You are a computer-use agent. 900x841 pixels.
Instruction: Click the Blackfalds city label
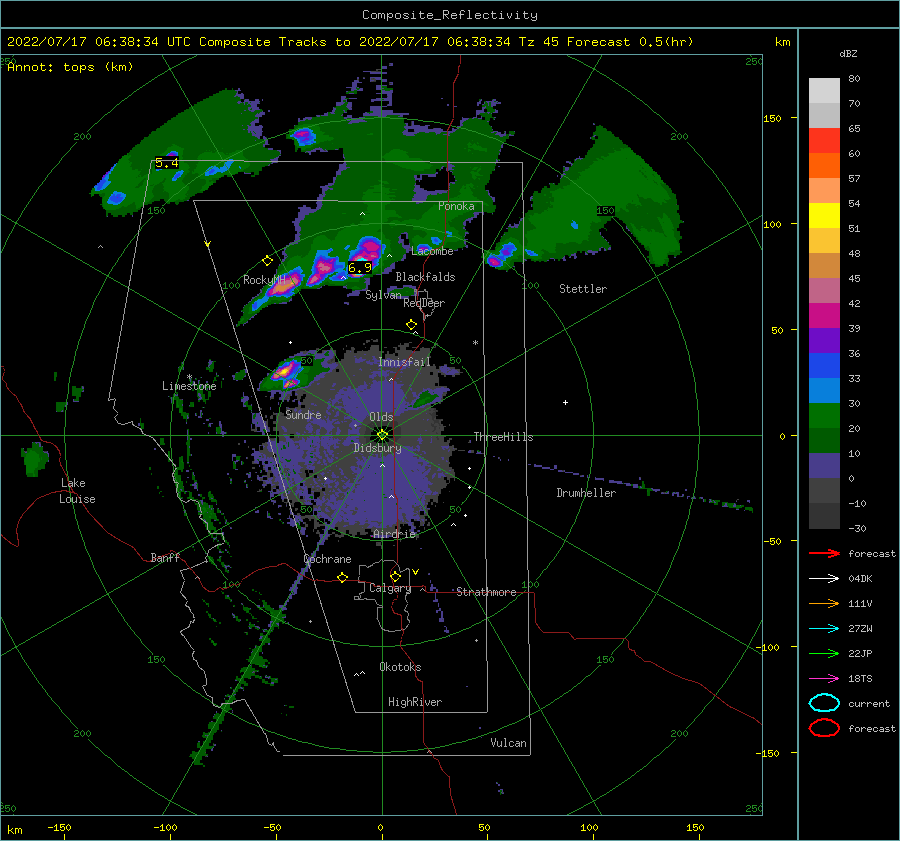pos(425,277)
